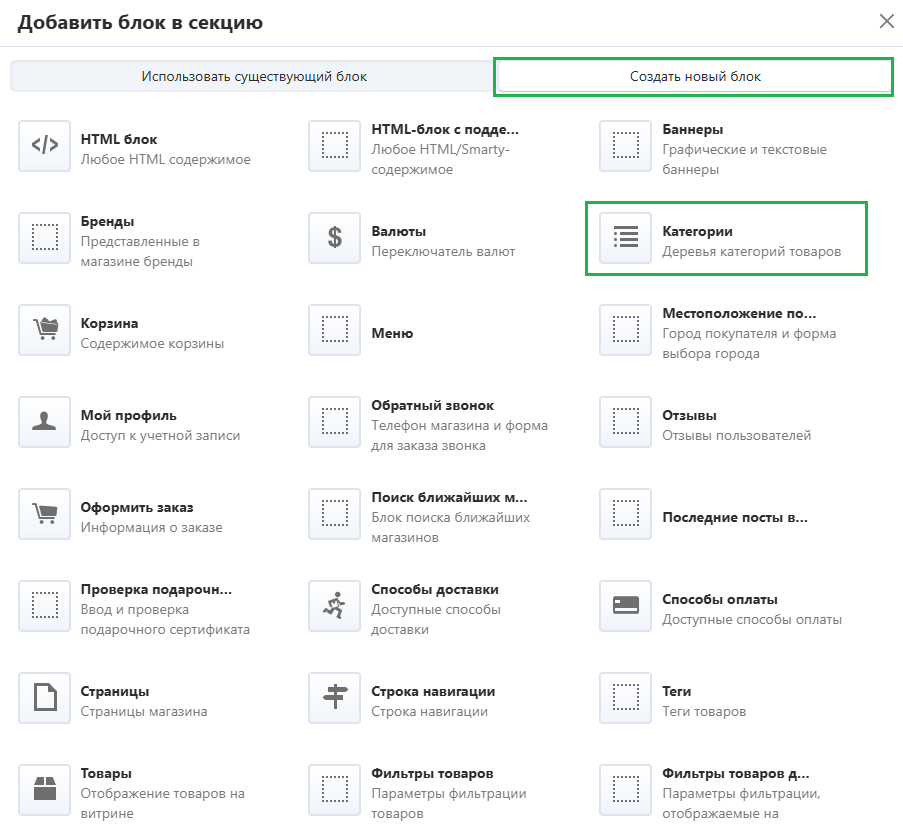Switch to Использовать существующий блок tab

pyautogui.click(x=253, y=77)
